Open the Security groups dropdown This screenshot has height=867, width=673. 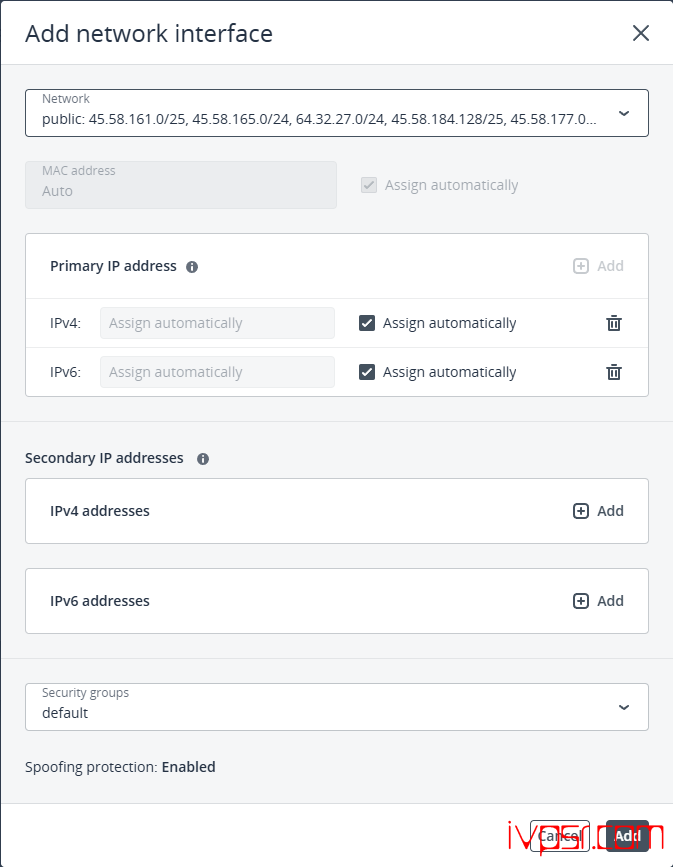tap(337, 707)
